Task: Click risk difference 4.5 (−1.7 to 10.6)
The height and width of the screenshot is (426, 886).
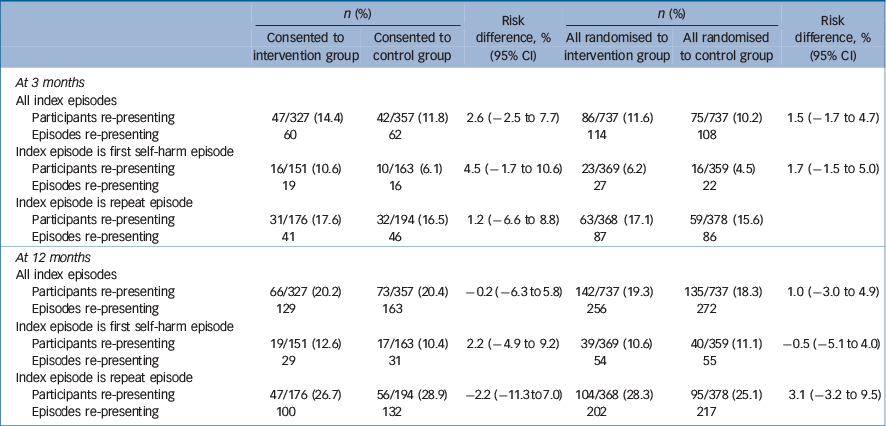Action: point(510,168)
